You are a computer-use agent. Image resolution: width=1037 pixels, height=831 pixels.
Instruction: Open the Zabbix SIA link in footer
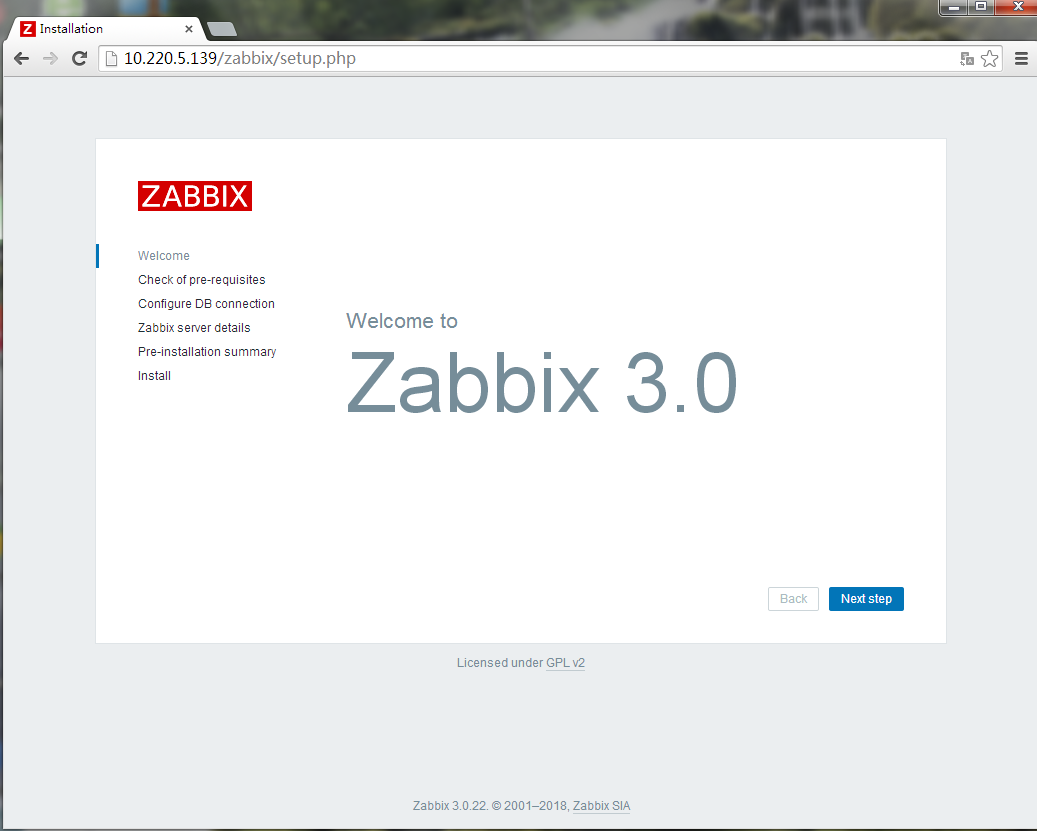(x=601, y=806)
